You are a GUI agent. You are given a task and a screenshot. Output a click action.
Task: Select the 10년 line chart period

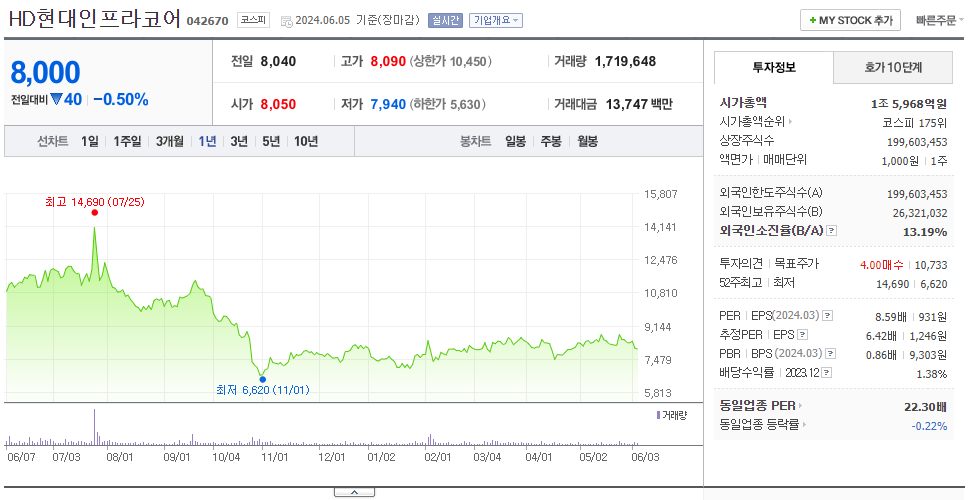click(306, 141)
